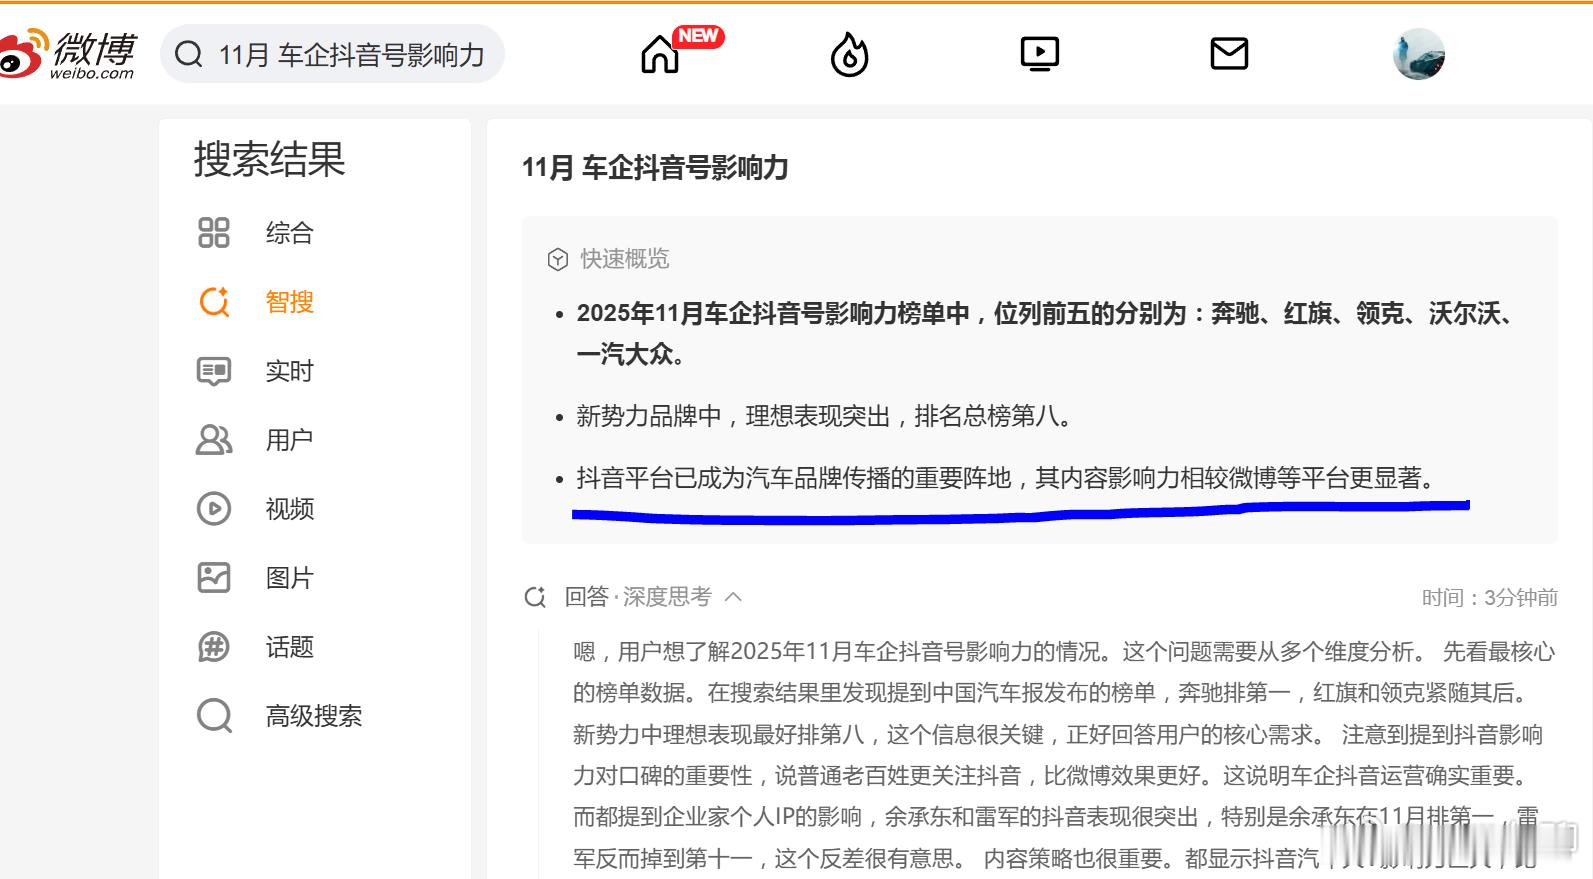
Task: Collapse the 深度思考 chevron
Action: click(x=733, y=597)
